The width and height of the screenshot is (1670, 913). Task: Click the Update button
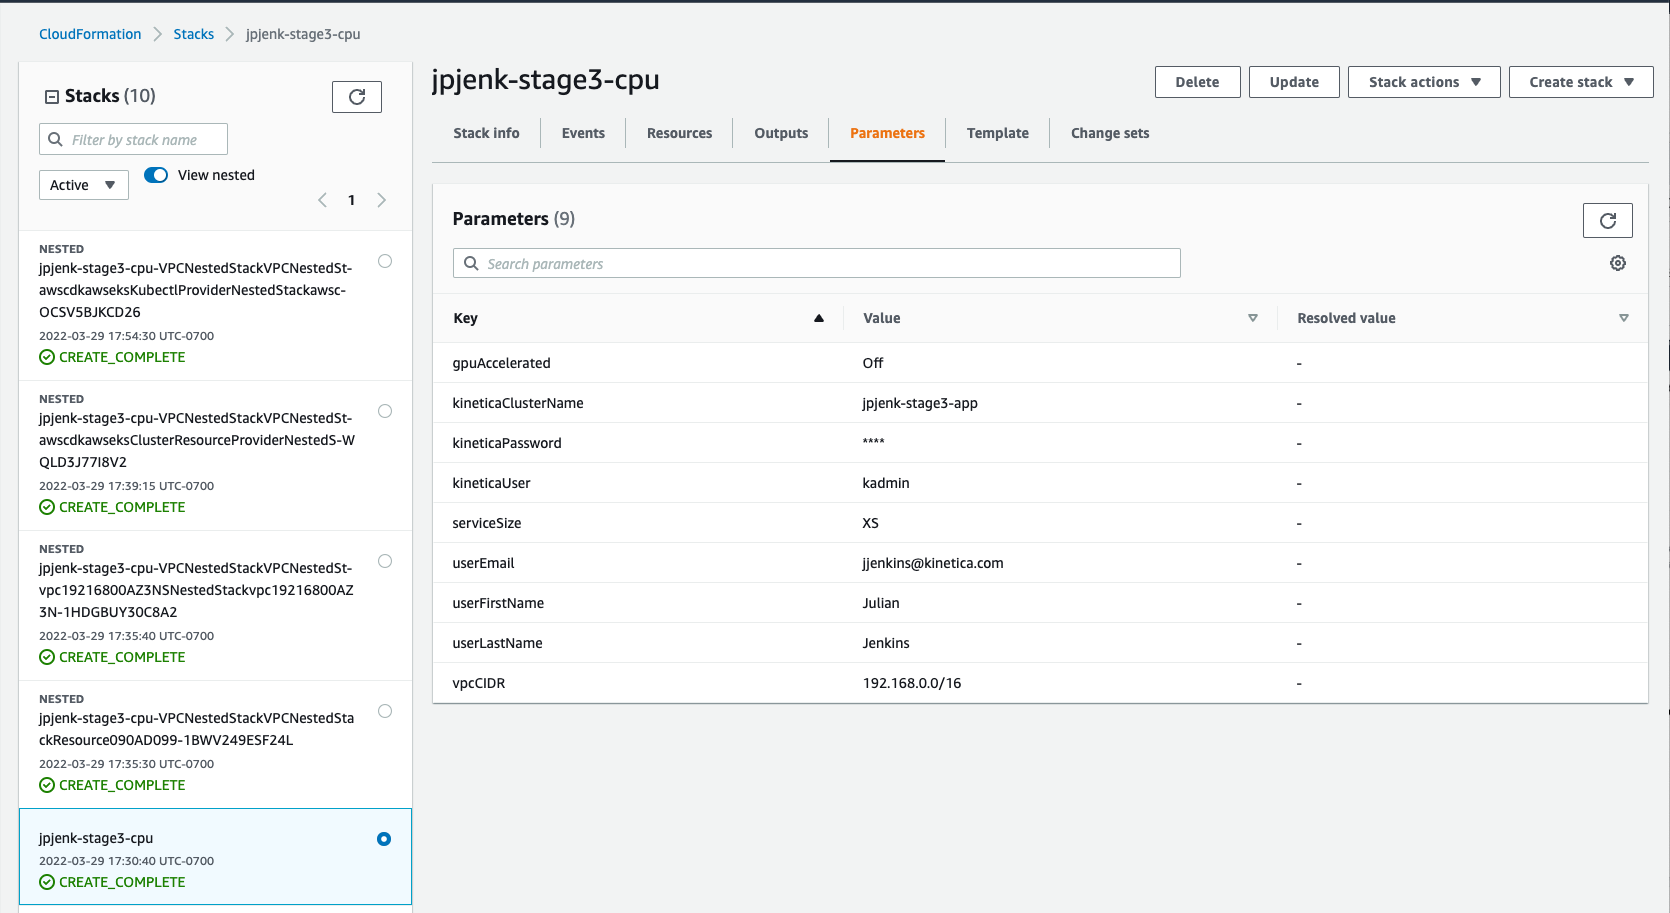pos(1294,81)
